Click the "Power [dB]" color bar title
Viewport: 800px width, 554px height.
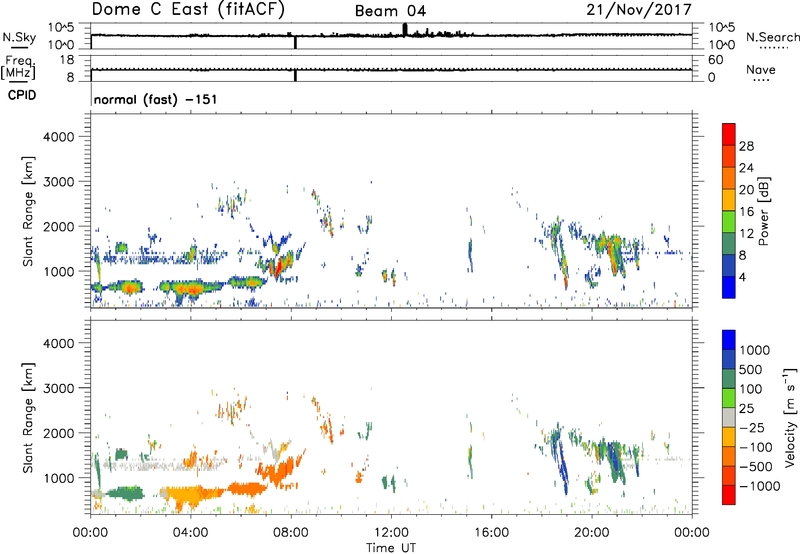(763, 211)
